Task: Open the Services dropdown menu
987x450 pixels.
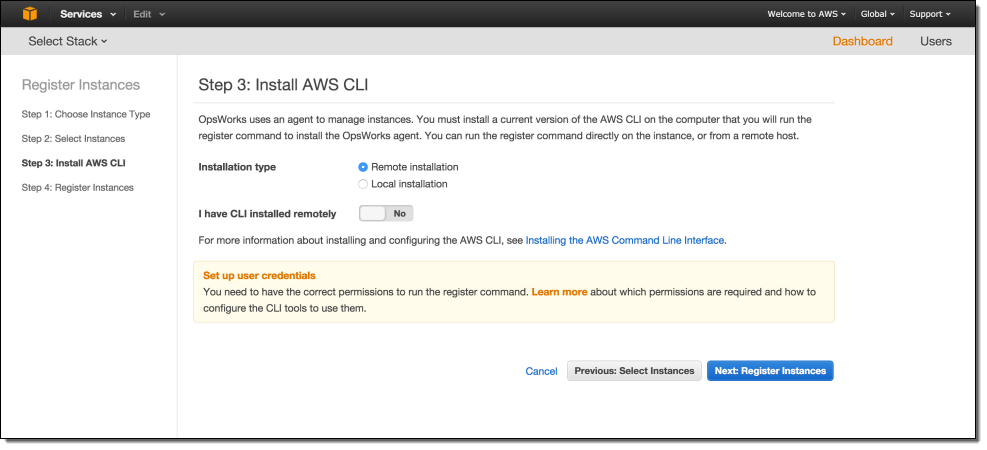Action: point(87,14)
